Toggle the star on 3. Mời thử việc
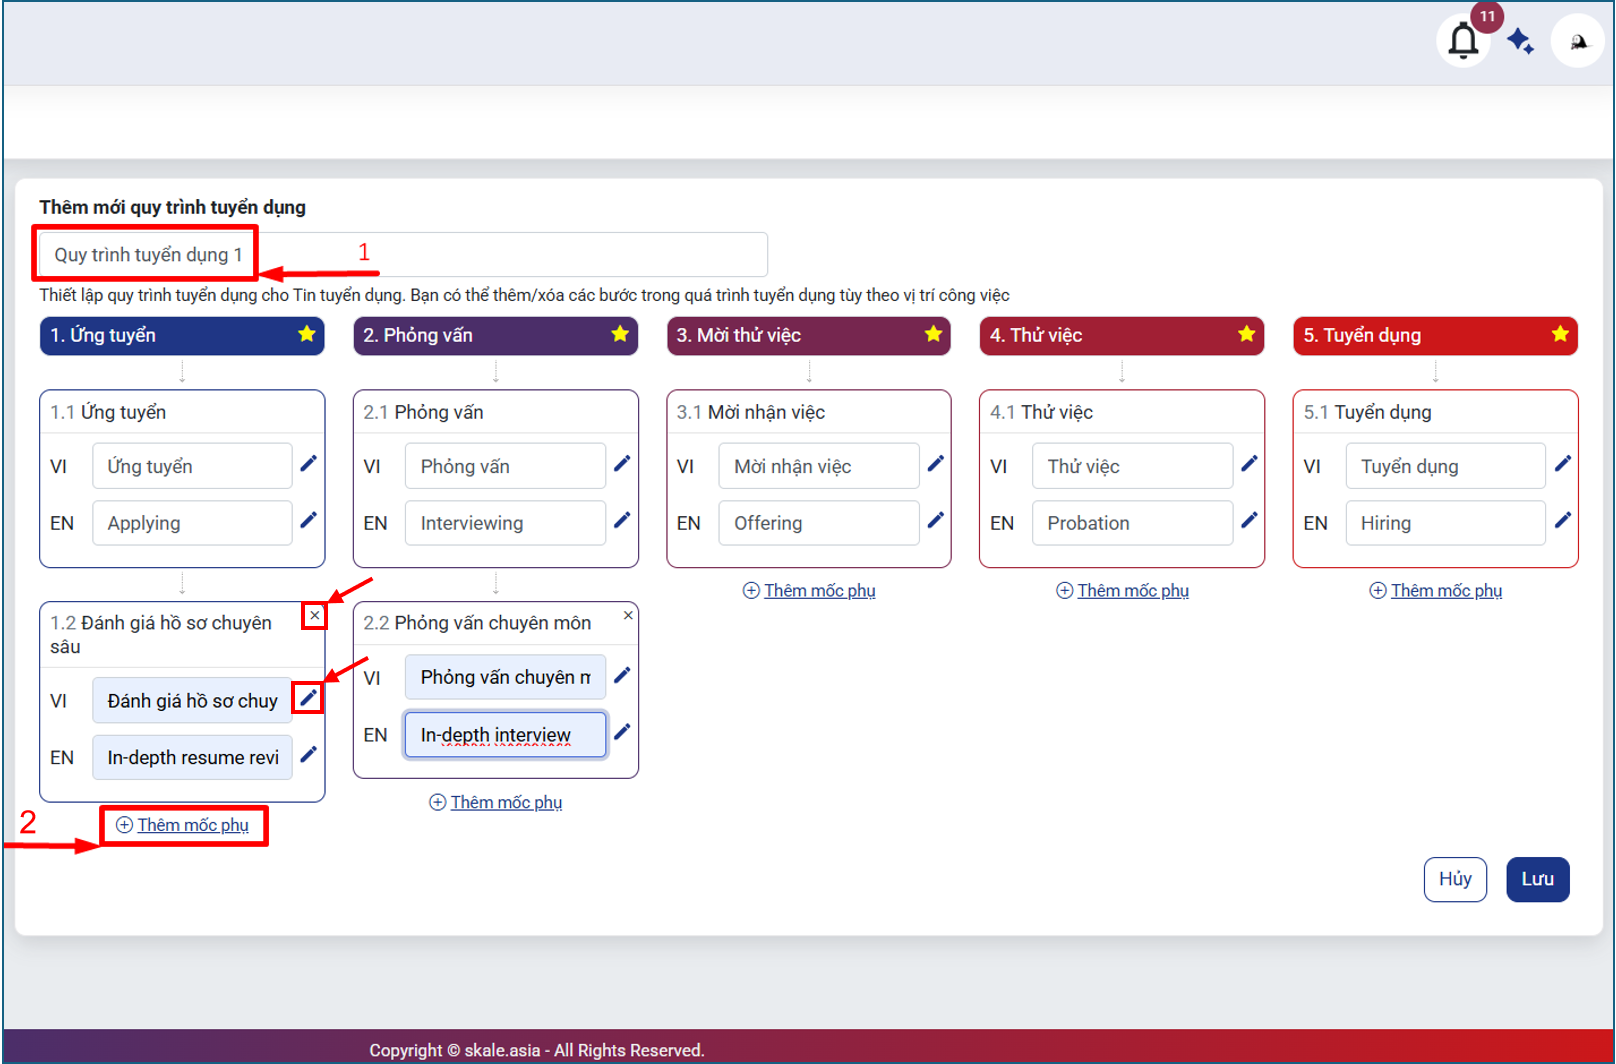1616x1064 pixels. coord(933,334)
